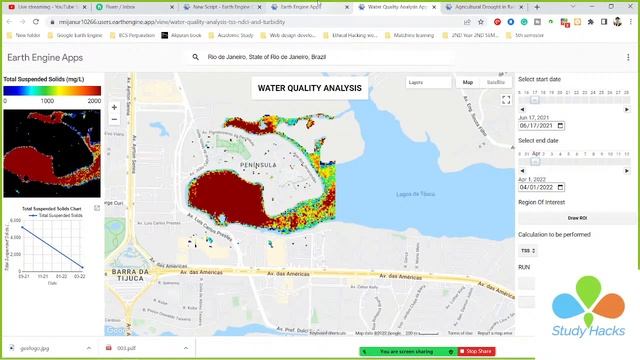Move the start date slider handle
This screenshot has width=640, height=360.
click(x=534, y=100)
